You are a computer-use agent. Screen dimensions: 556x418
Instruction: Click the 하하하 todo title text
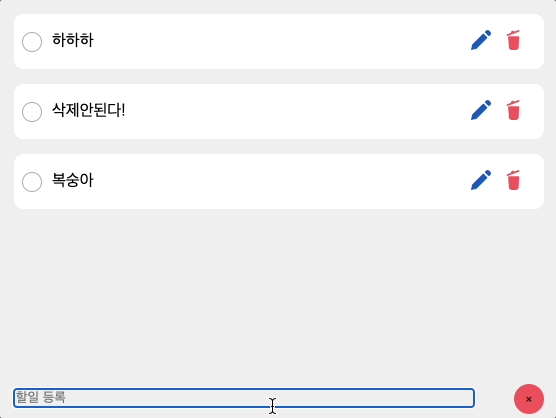tap(73, 40)
